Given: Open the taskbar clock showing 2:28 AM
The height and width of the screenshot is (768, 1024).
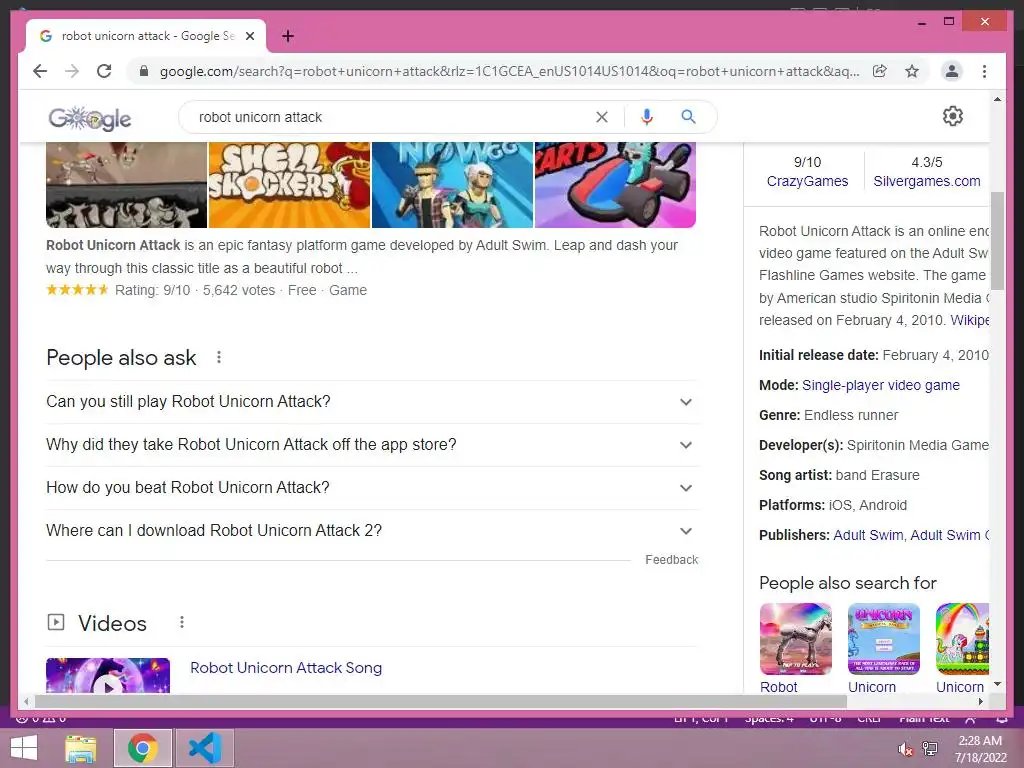Looking at the screenshot, I should tap(980, 749).
